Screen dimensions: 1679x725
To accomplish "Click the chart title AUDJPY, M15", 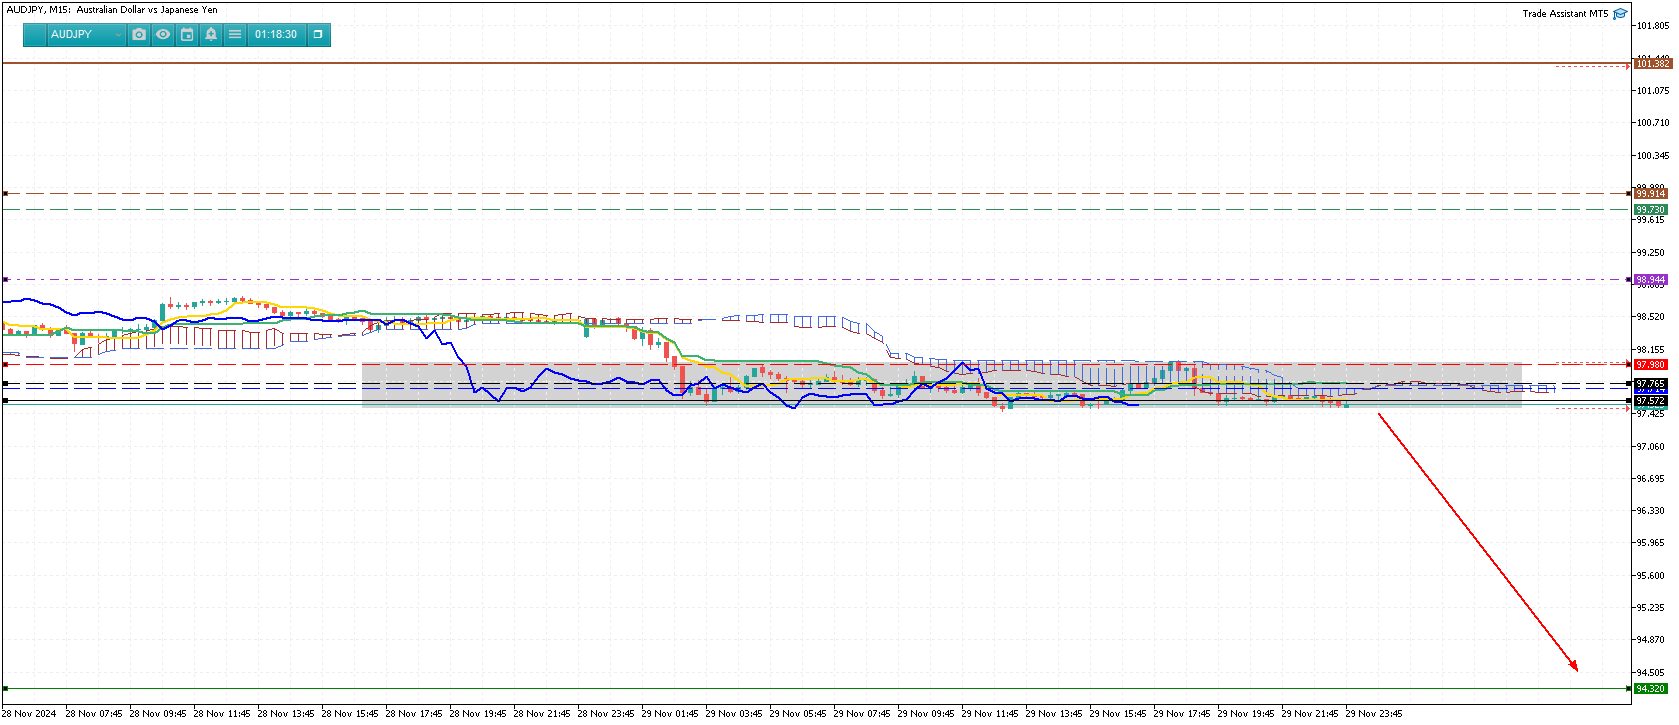I will [x=38, y=10].
